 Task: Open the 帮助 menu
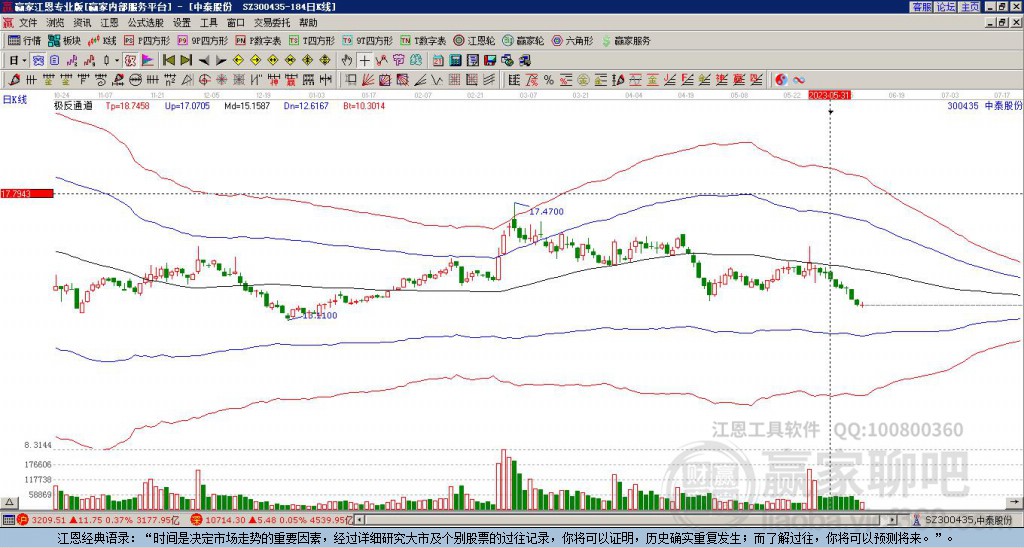pos(308,23)
